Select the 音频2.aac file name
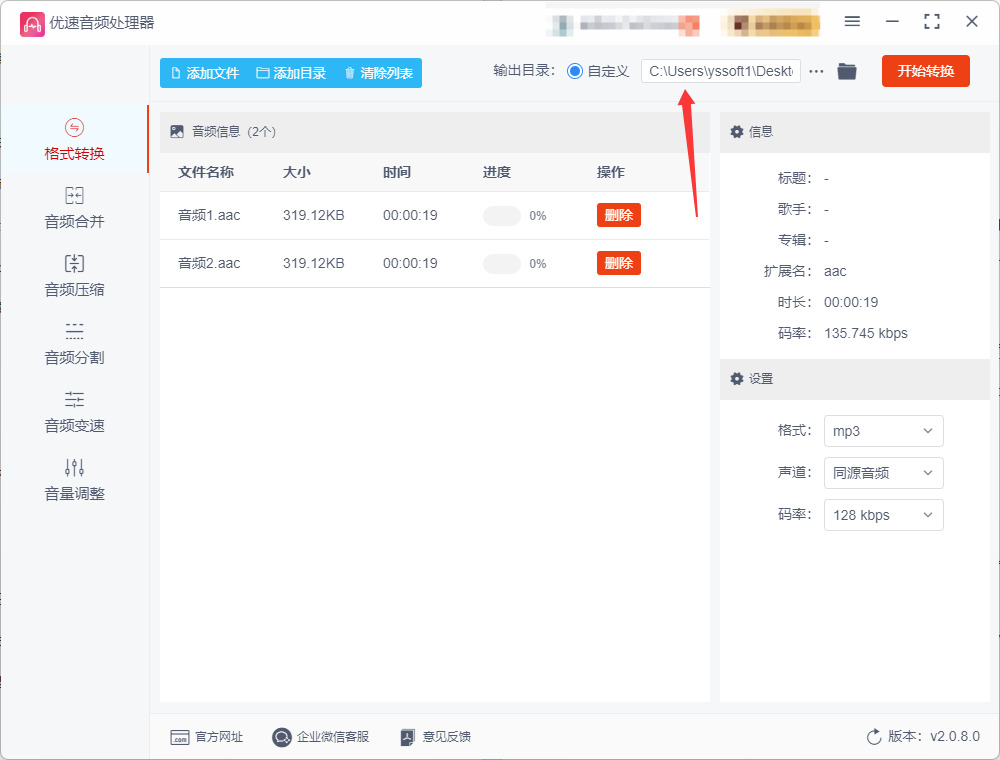 209,263
